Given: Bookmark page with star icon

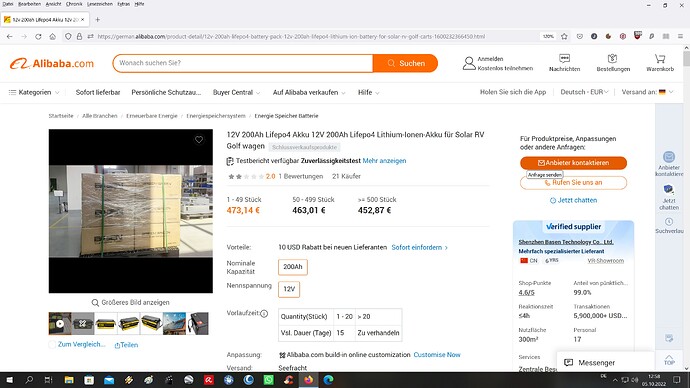Looking at the screenshot, I should [564, 37].
